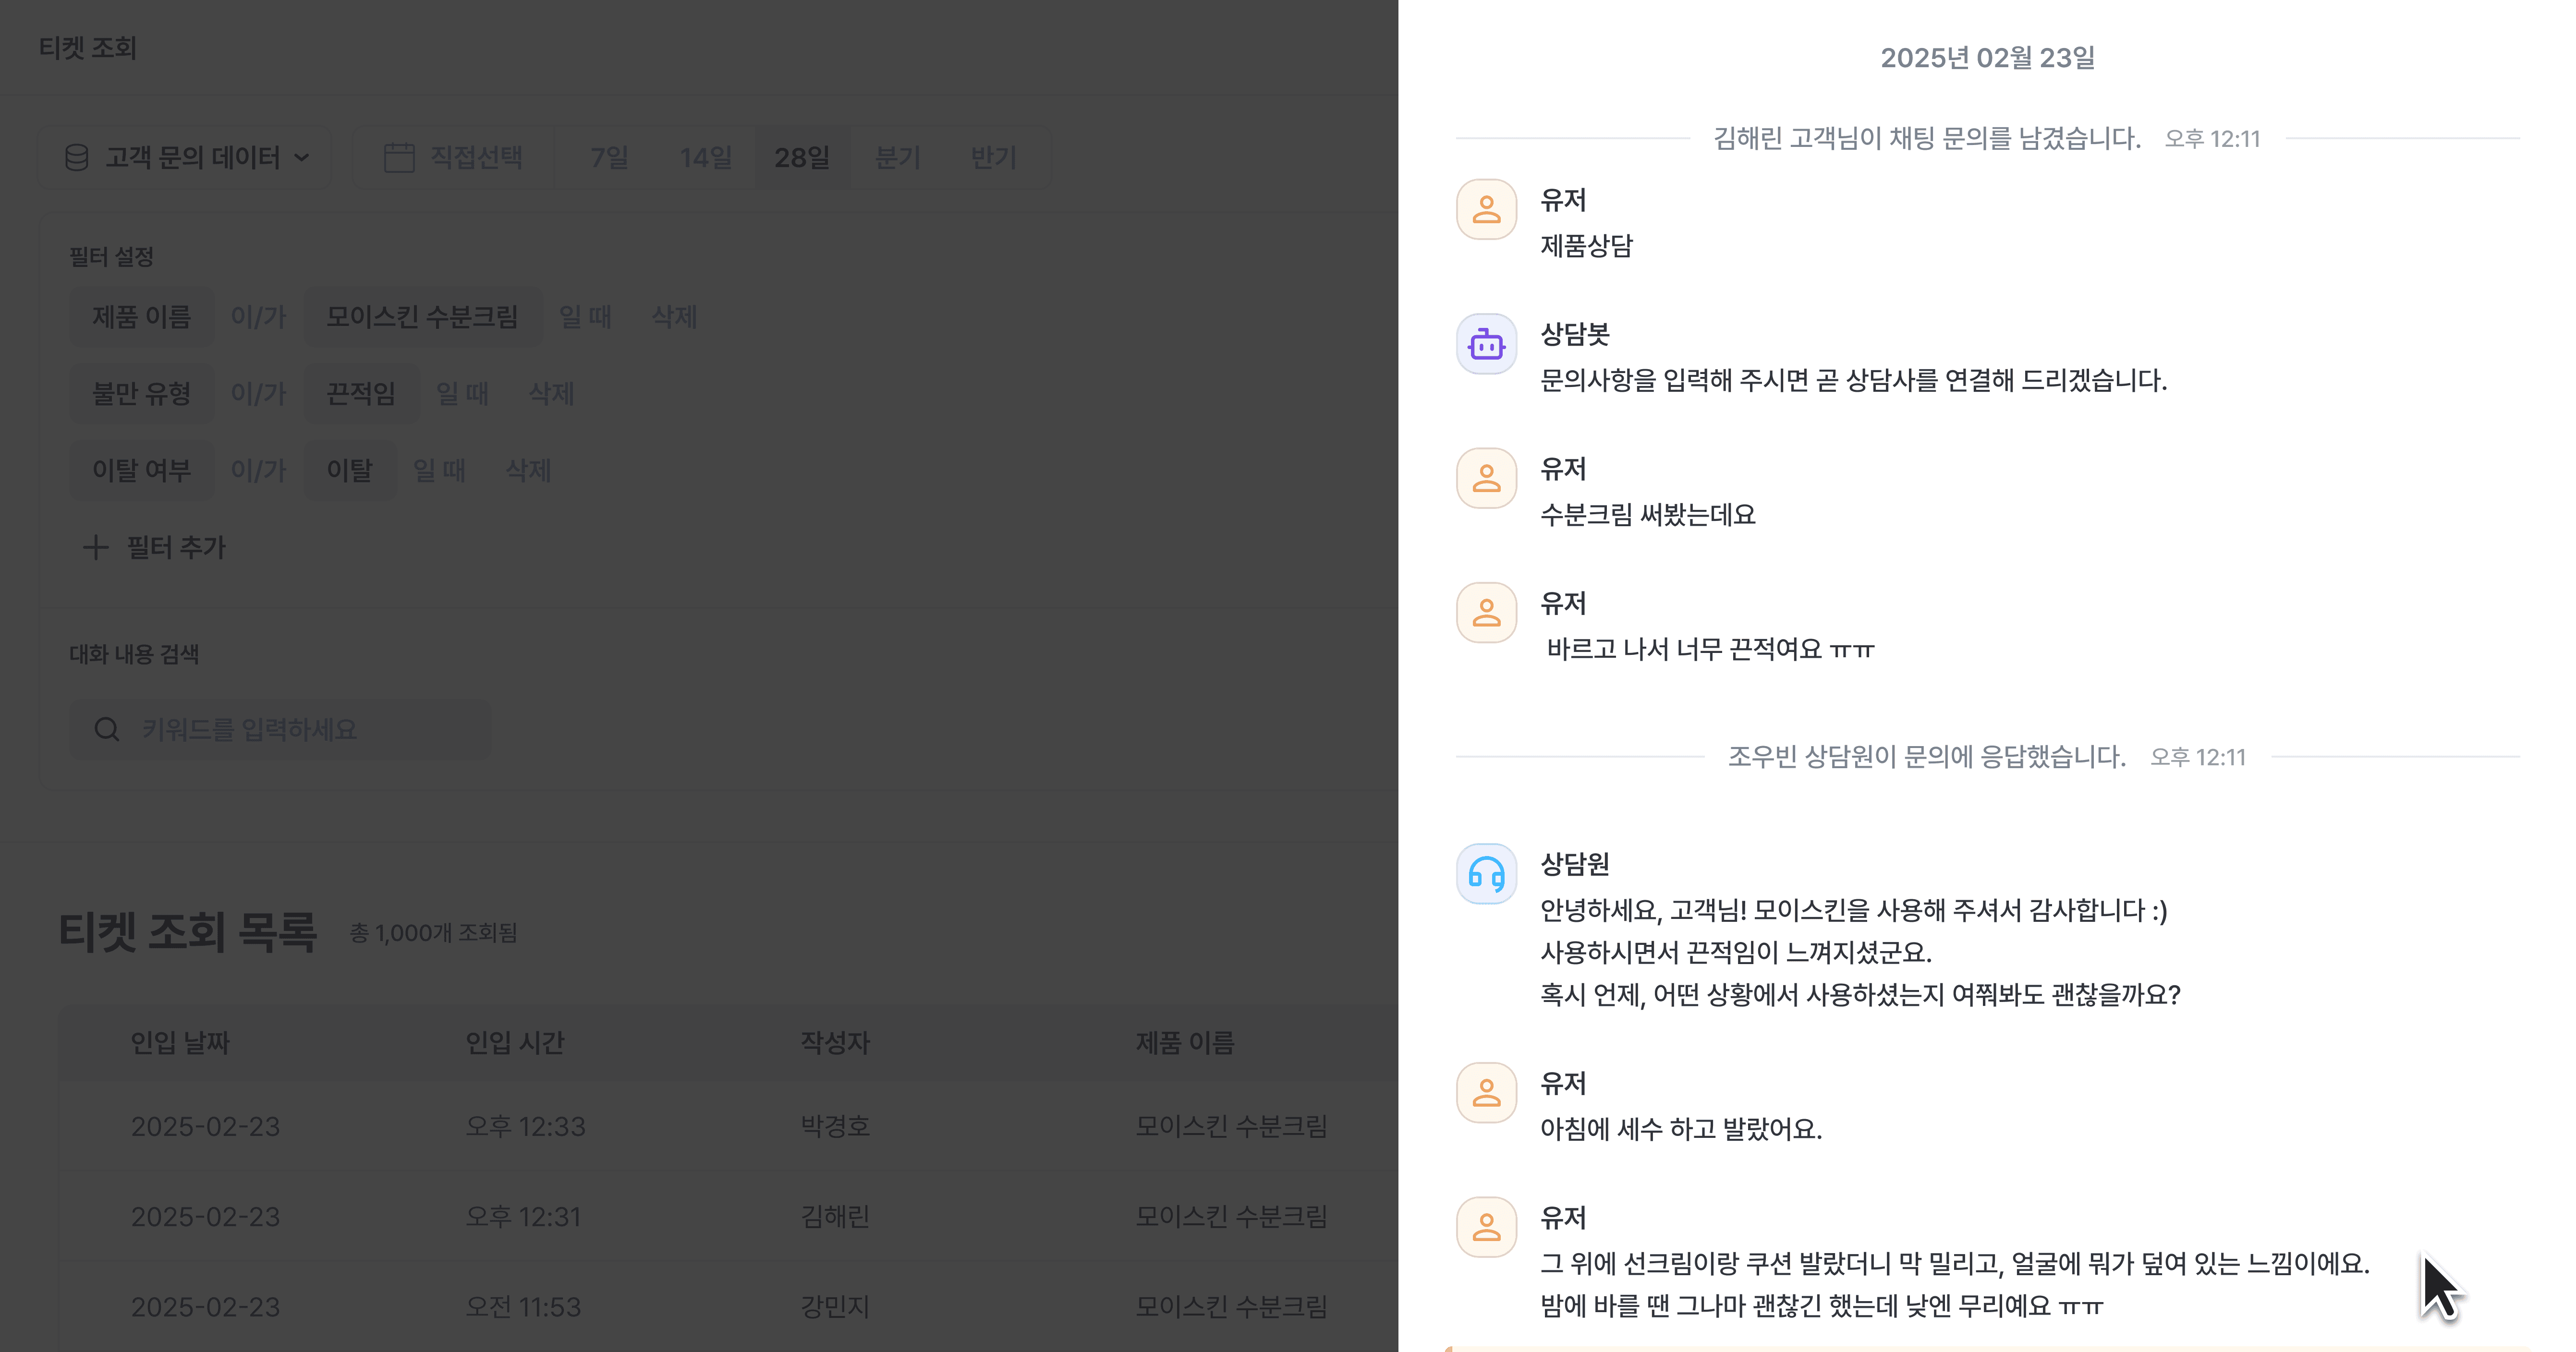Click the 모이스킨 수분크림 cell in 김해린 row

[x=1231, y=1217]
